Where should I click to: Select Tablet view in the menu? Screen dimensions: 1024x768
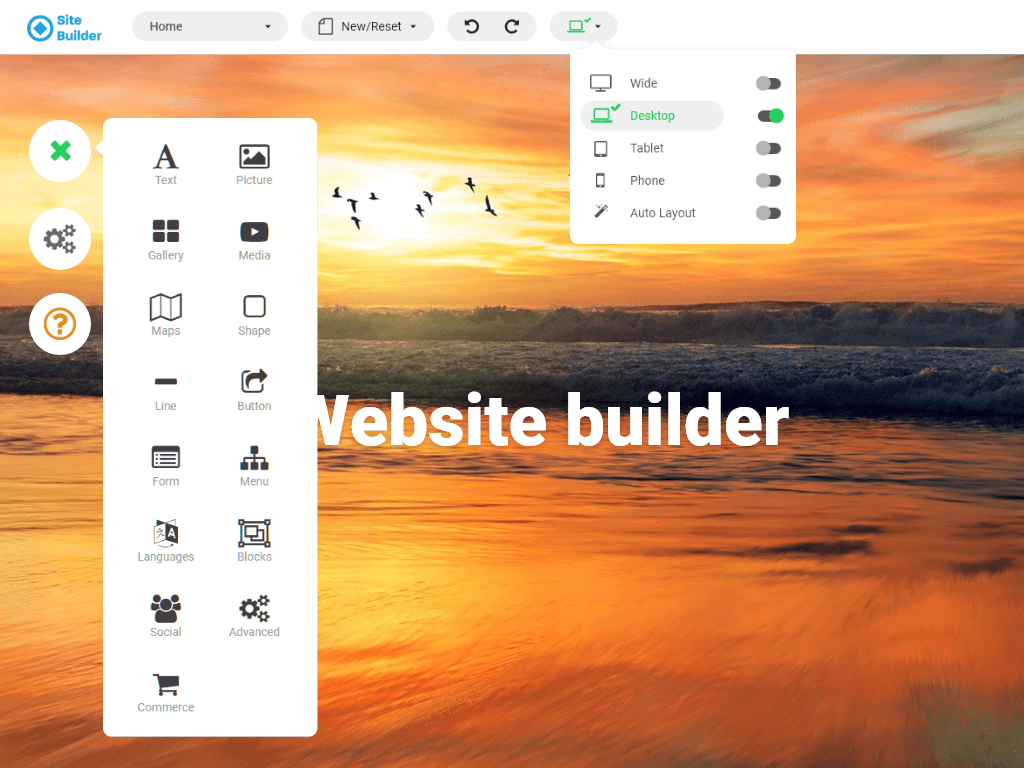click(x=652, y=148)
